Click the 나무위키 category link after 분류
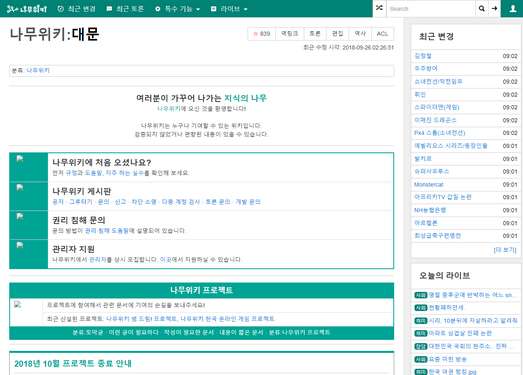Viewport: 523px width, 375px height. coord(38,70)
